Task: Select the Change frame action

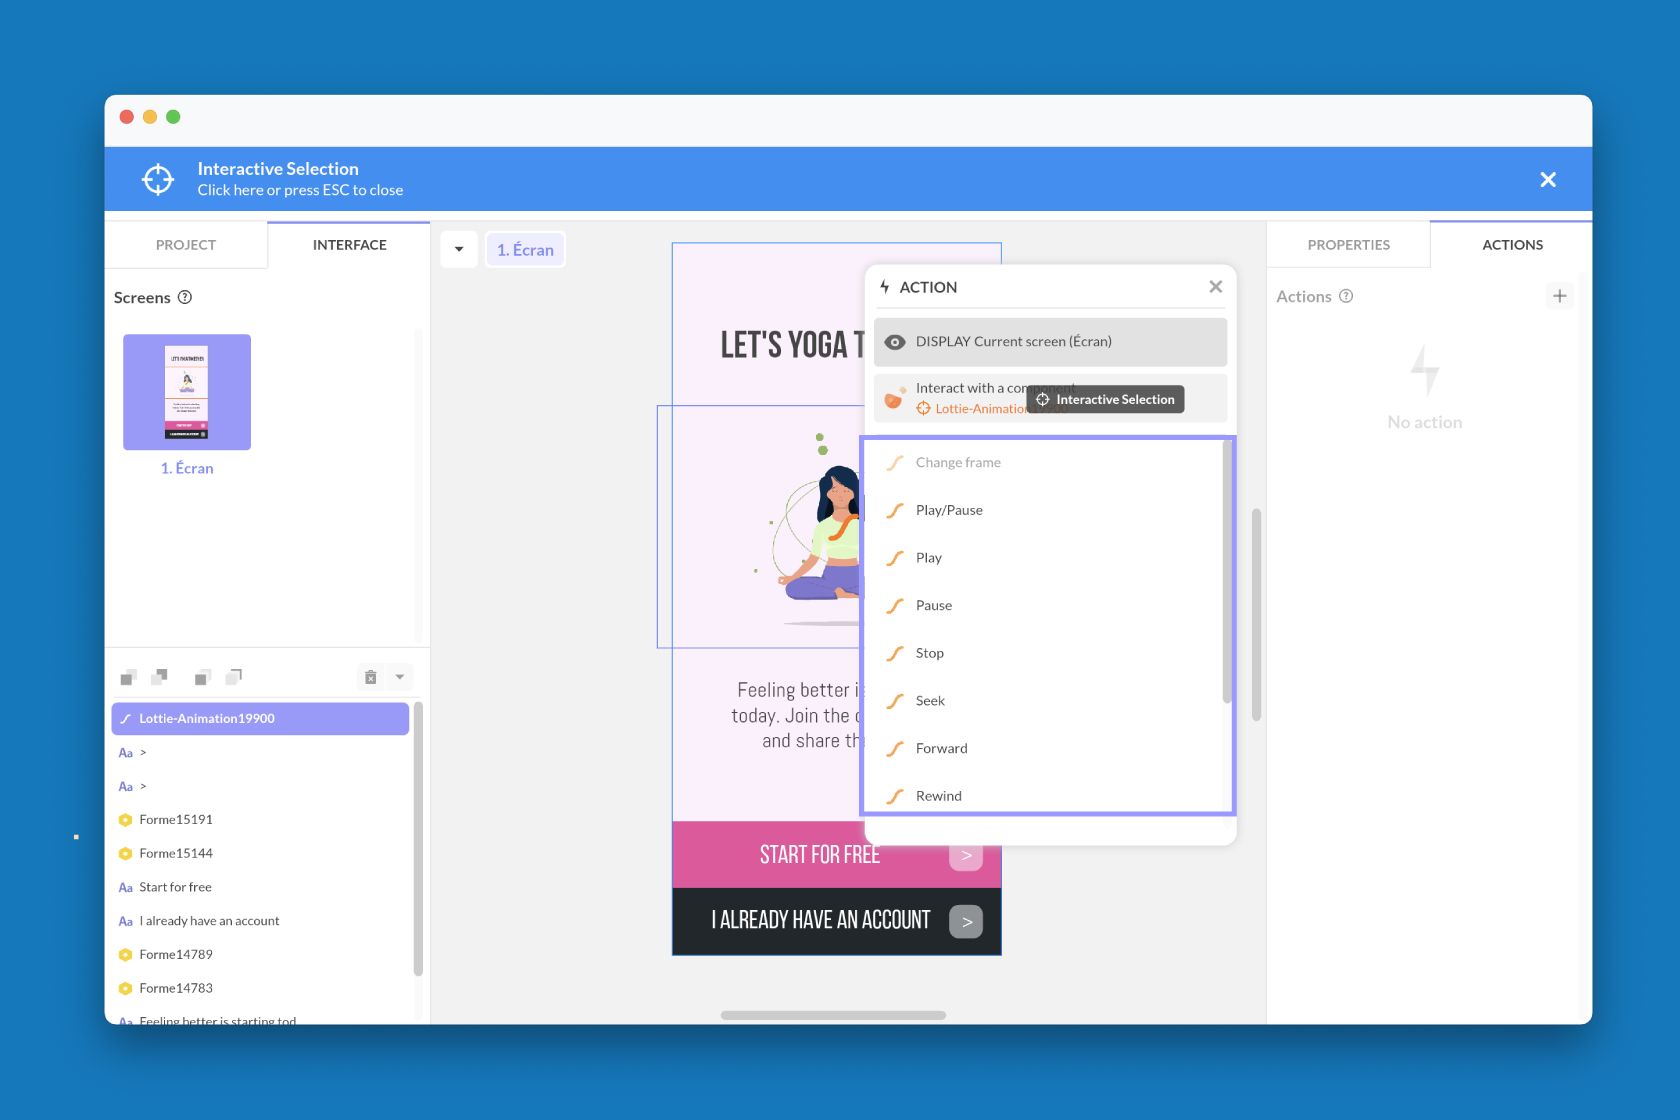Action: coord(957,462)
